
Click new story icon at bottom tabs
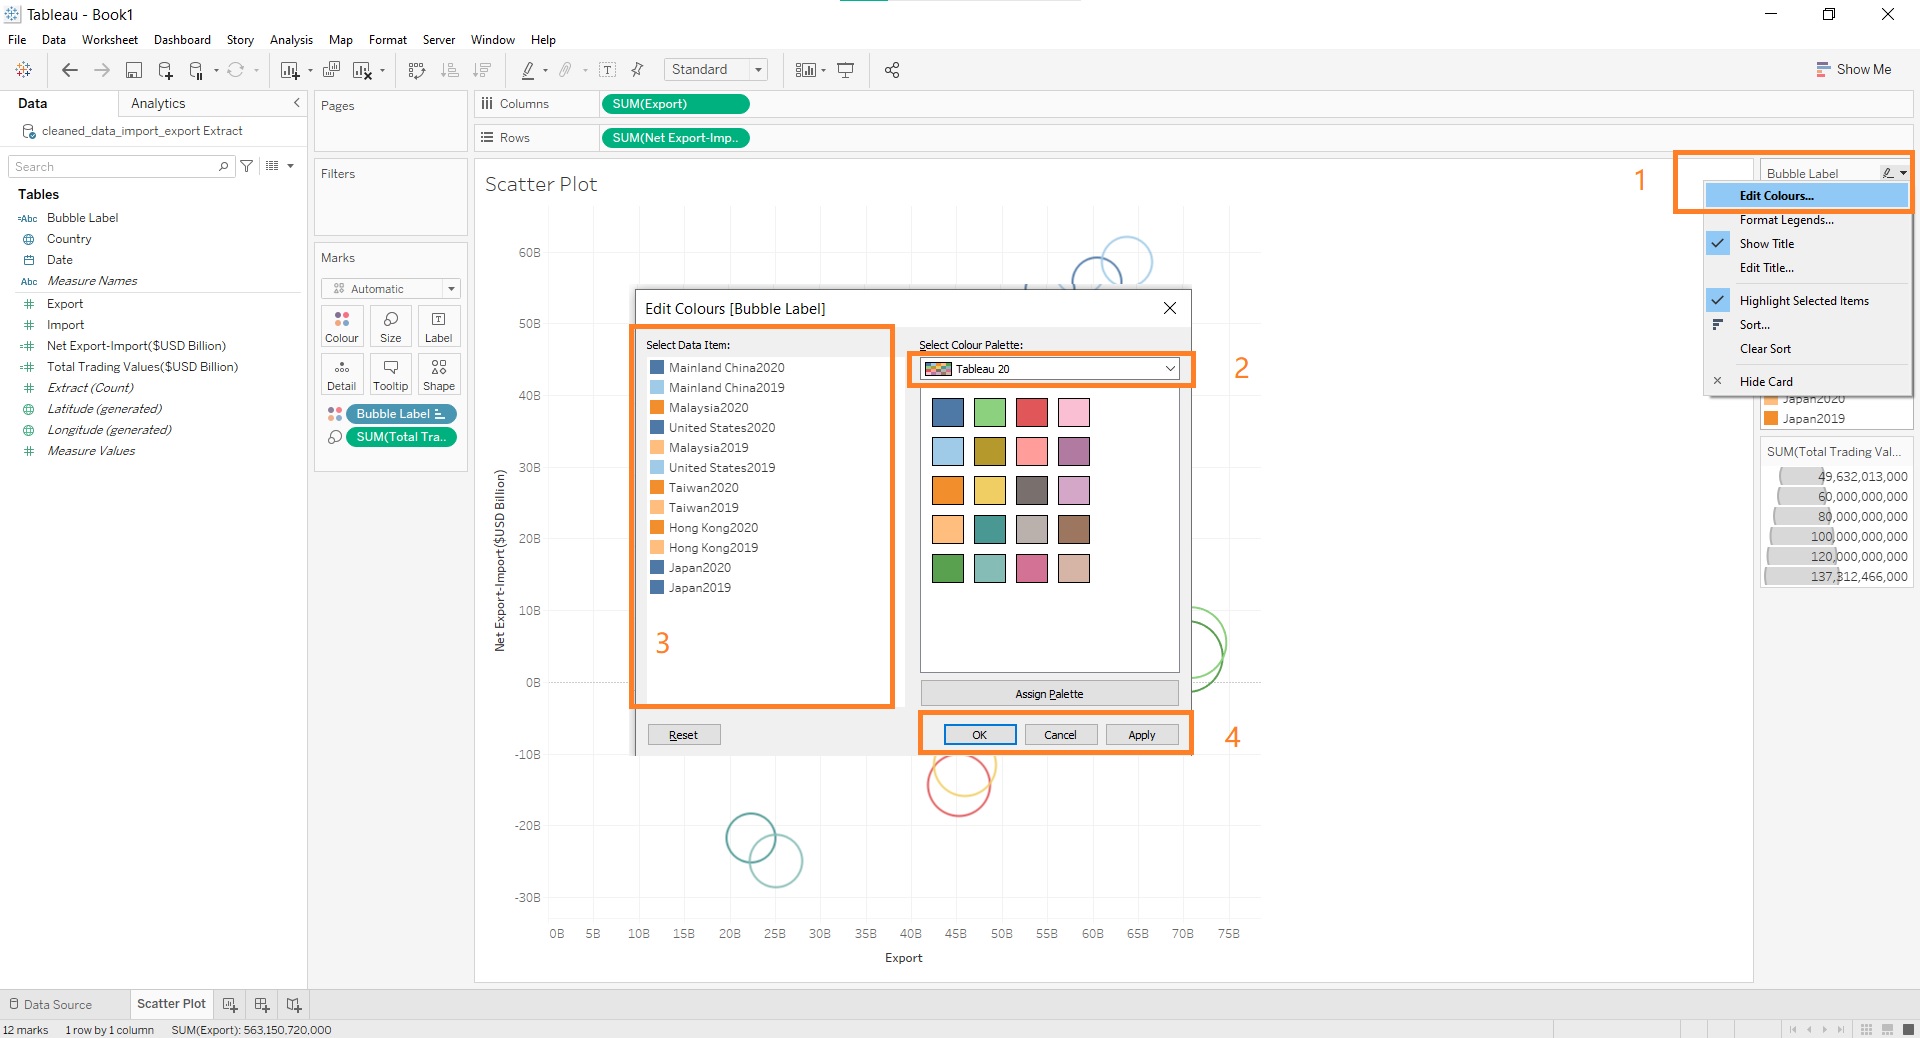pyautogui.click(x=294, y=1004)
